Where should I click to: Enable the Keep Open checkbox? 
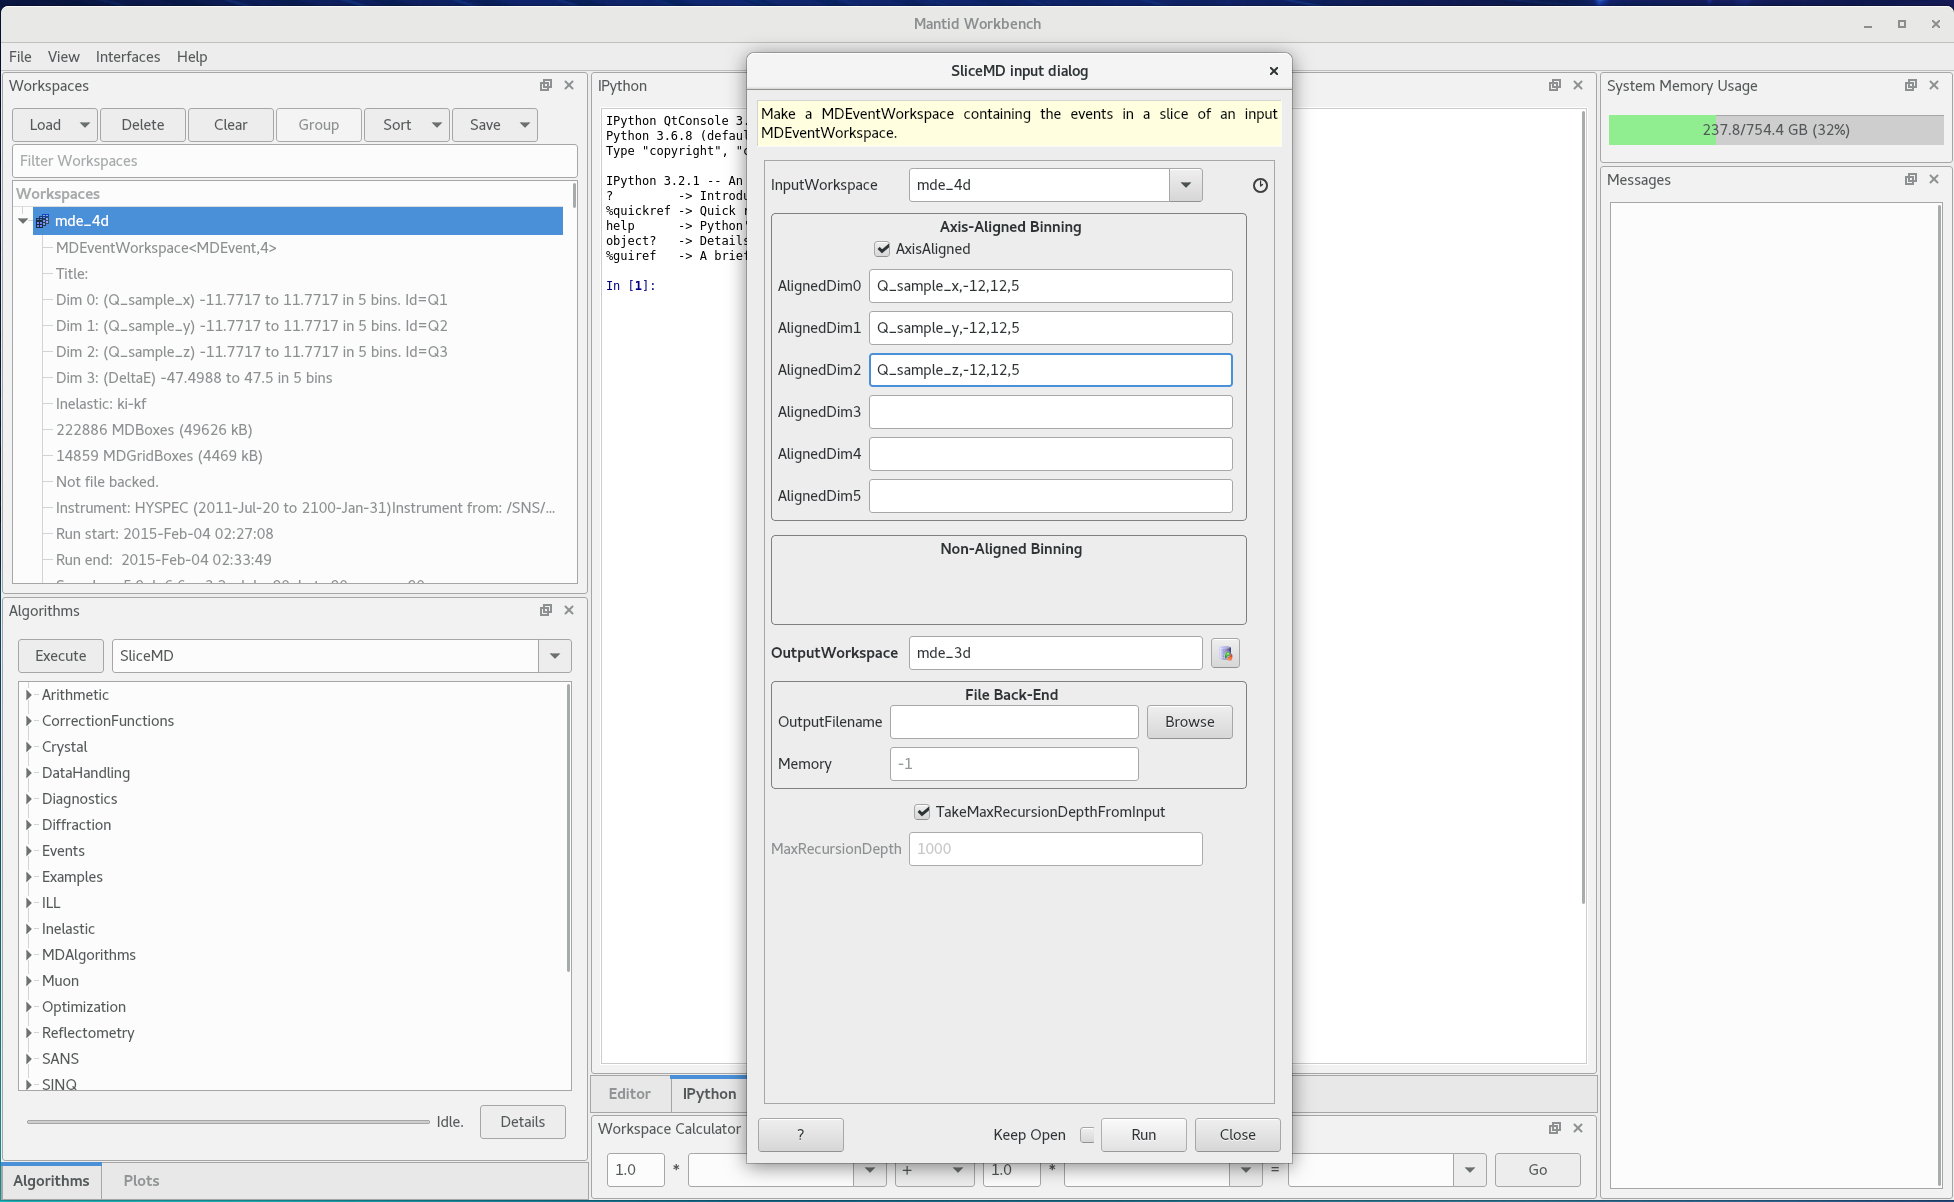click(x=1087, y=1135)
